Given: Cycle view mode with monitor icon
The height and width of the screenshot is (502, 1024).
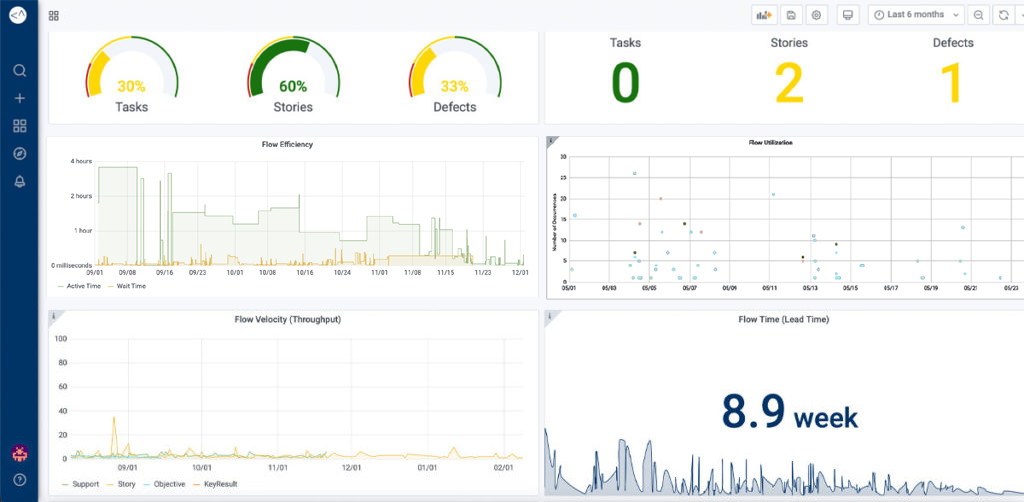Looking at the screenshot, I should (x=848, y=15).
